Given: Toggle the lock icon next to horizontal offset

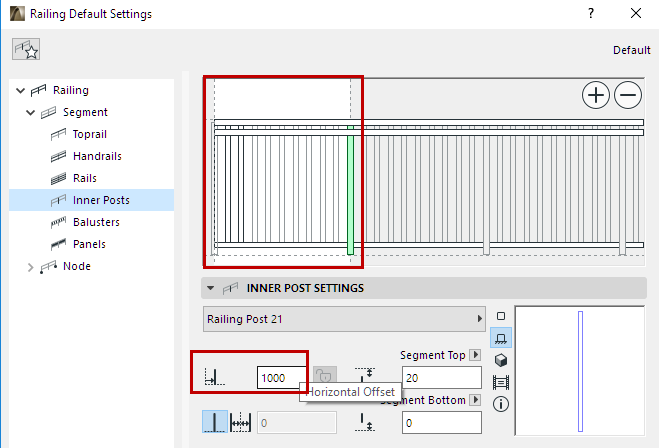Looking at the screenshot, I should coord(324,375).
